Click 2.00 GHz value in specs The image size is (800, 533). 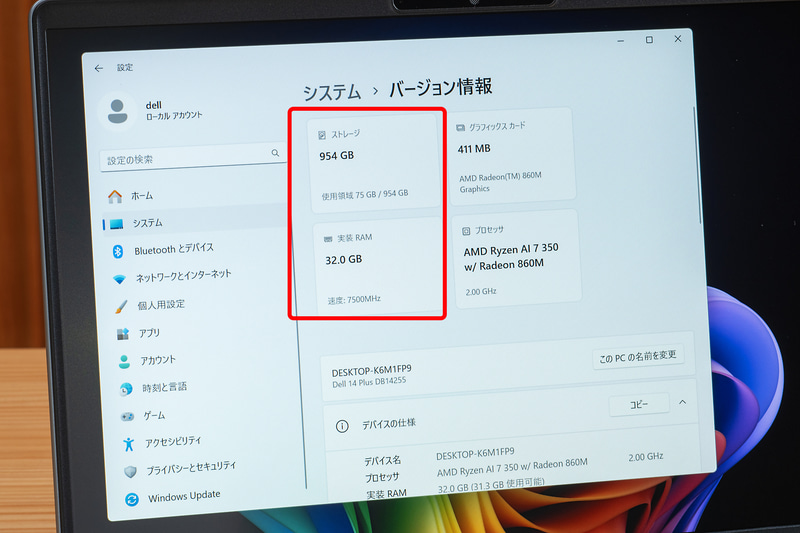point(645,457)
